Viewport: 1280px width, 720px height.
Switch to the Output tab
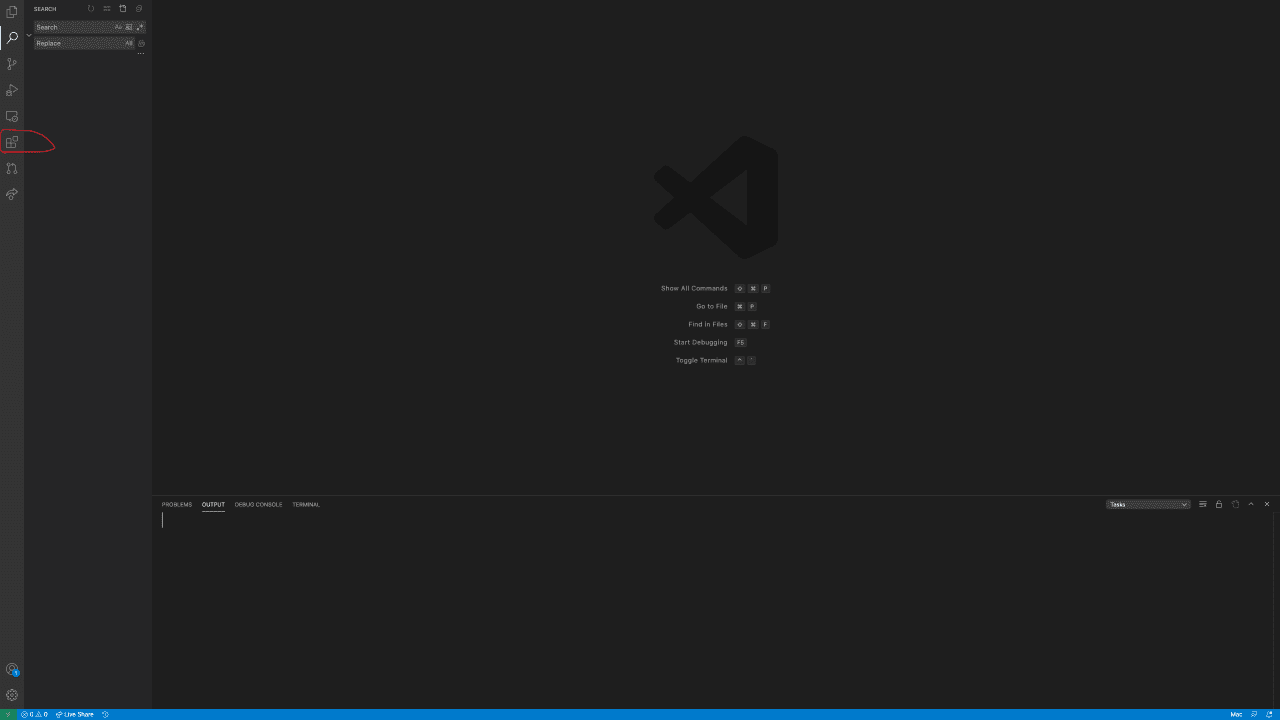[x=213, y=504]
